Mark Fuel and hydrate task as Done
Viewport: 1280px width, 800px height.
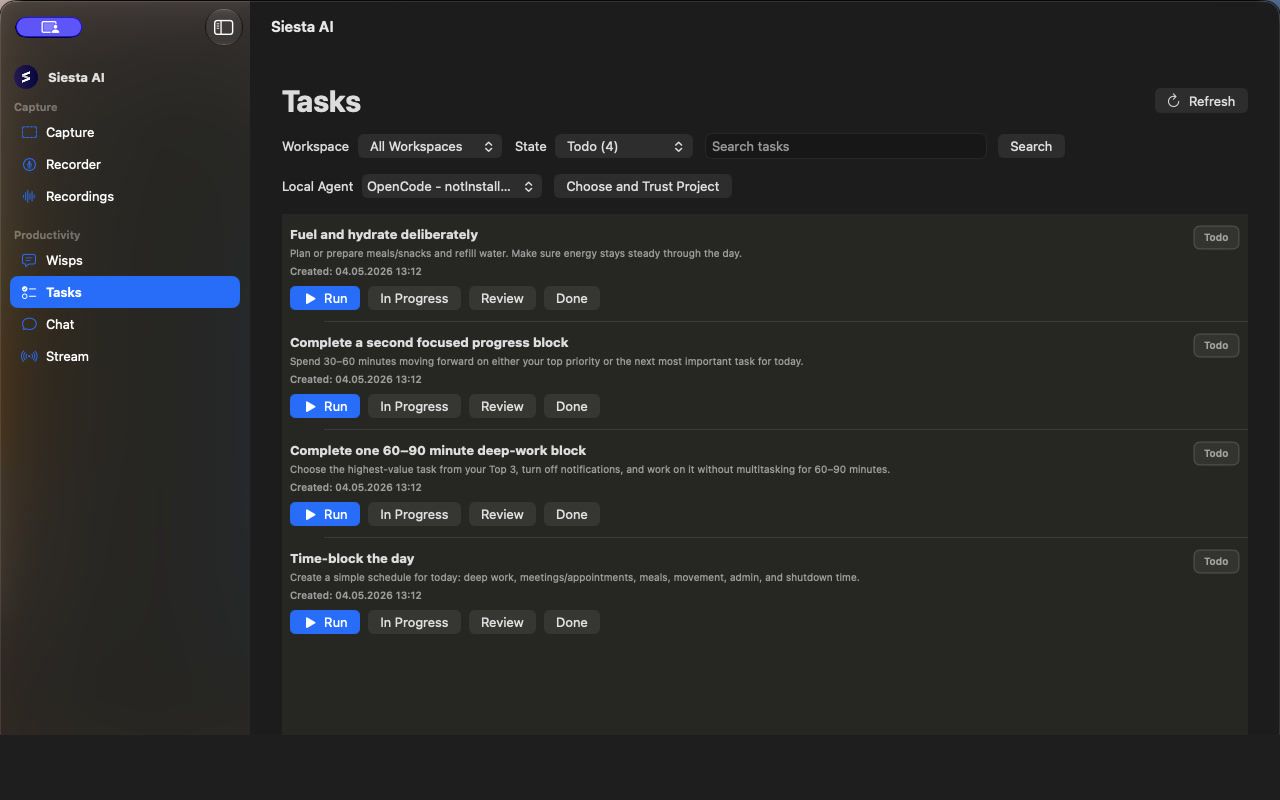click(x=572, y=298)
